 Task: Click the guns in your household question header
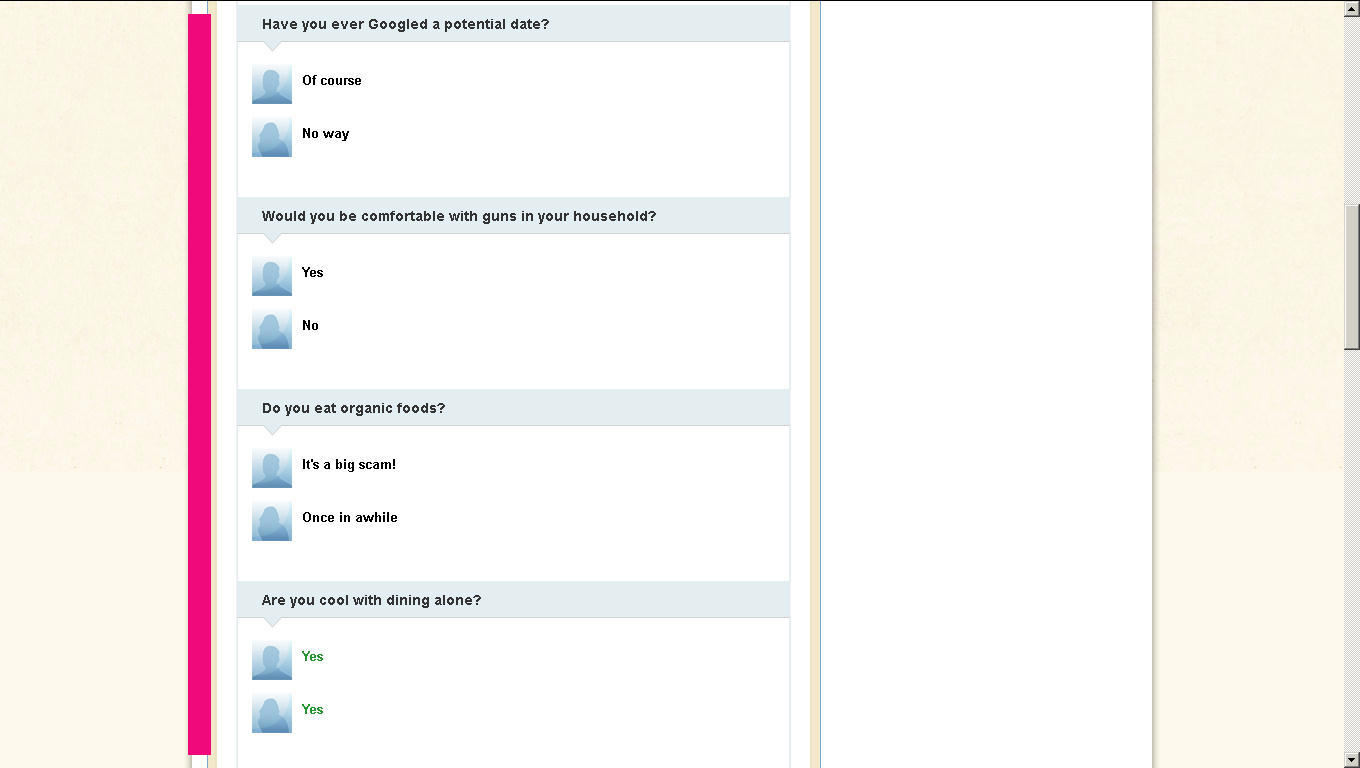(x=459, y=216)
